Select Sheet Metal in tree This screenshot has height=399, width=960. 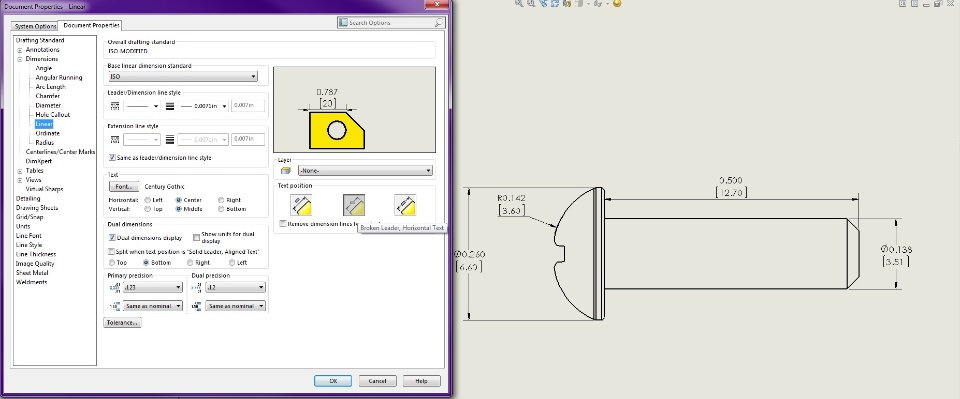[32, 273]
